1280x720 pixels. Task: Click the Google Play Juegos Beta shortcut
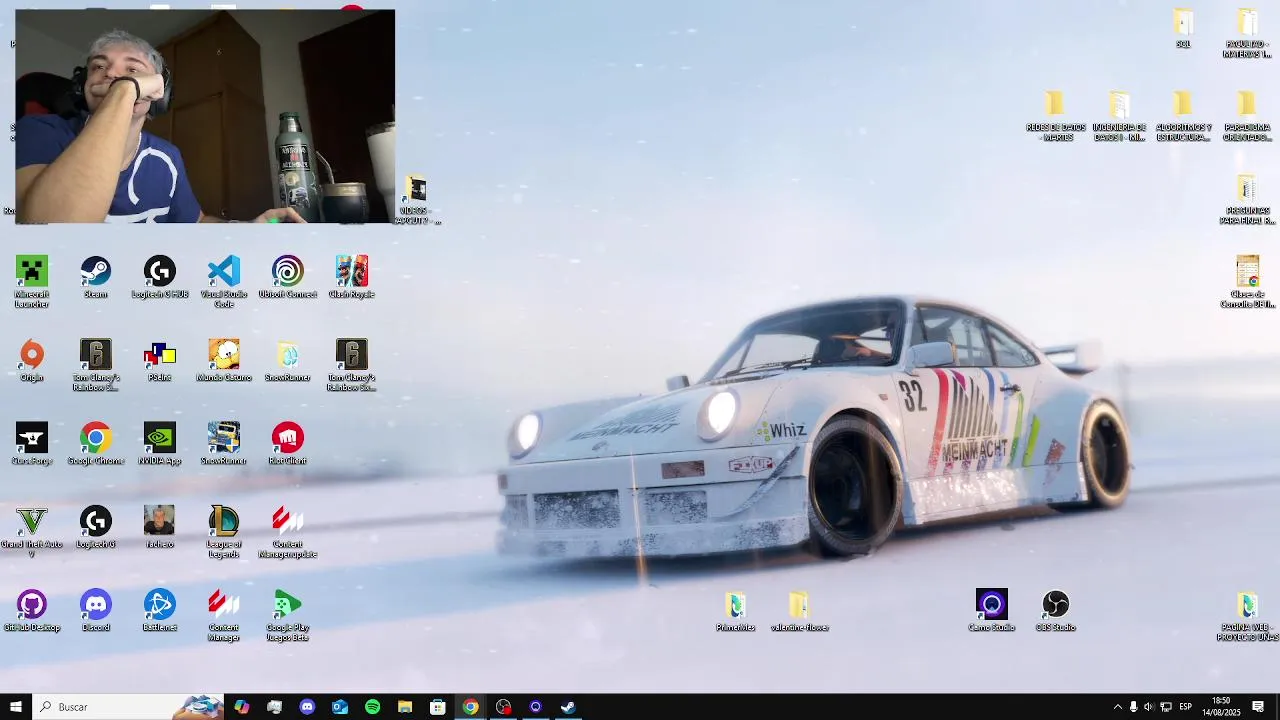pyautogui.click(x=288, y=615)
